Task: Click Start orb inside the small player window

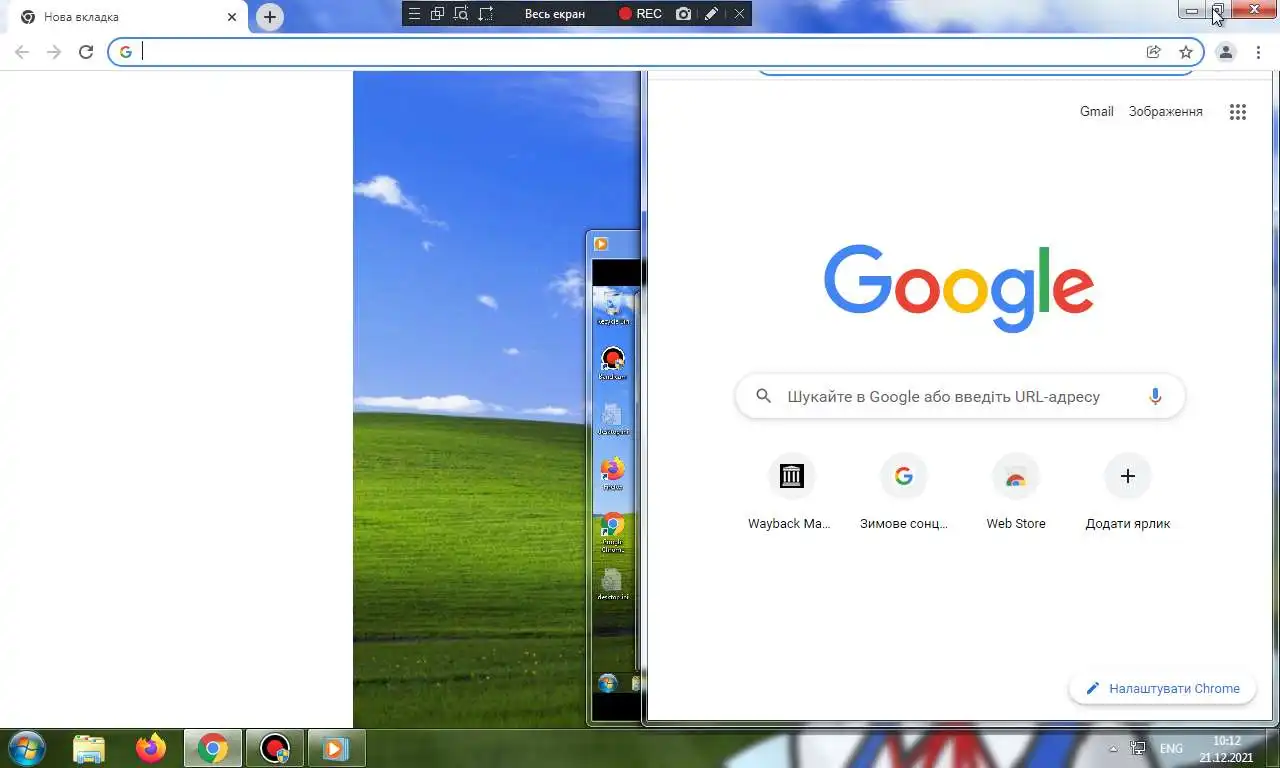Action: (607, 683)
